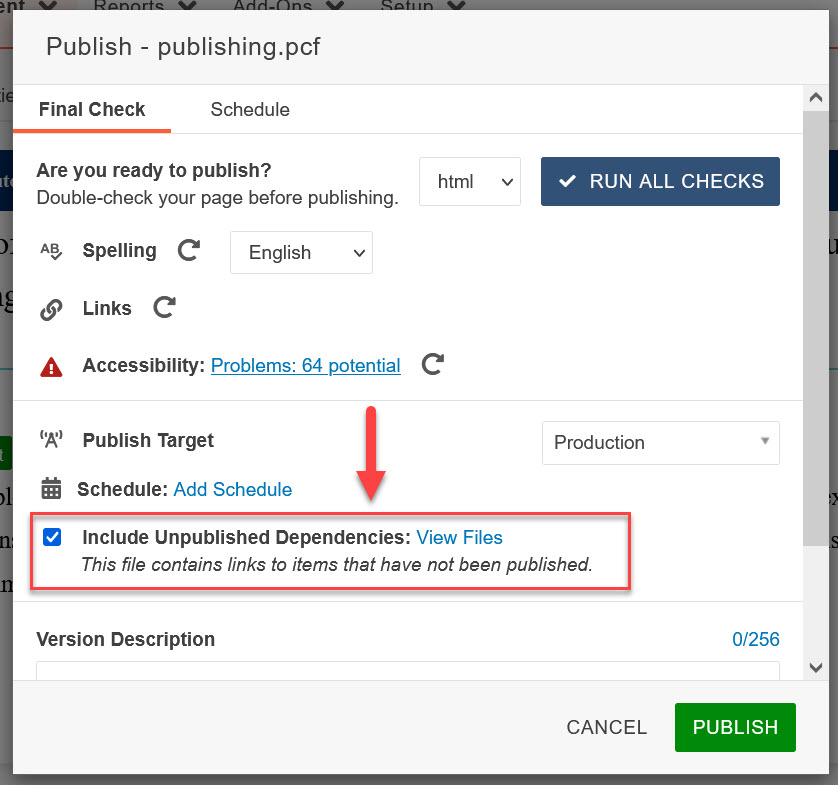Expand the Production publish target dropdown
The width and height of the screenshot is (838, 785).
click(660, 442)
